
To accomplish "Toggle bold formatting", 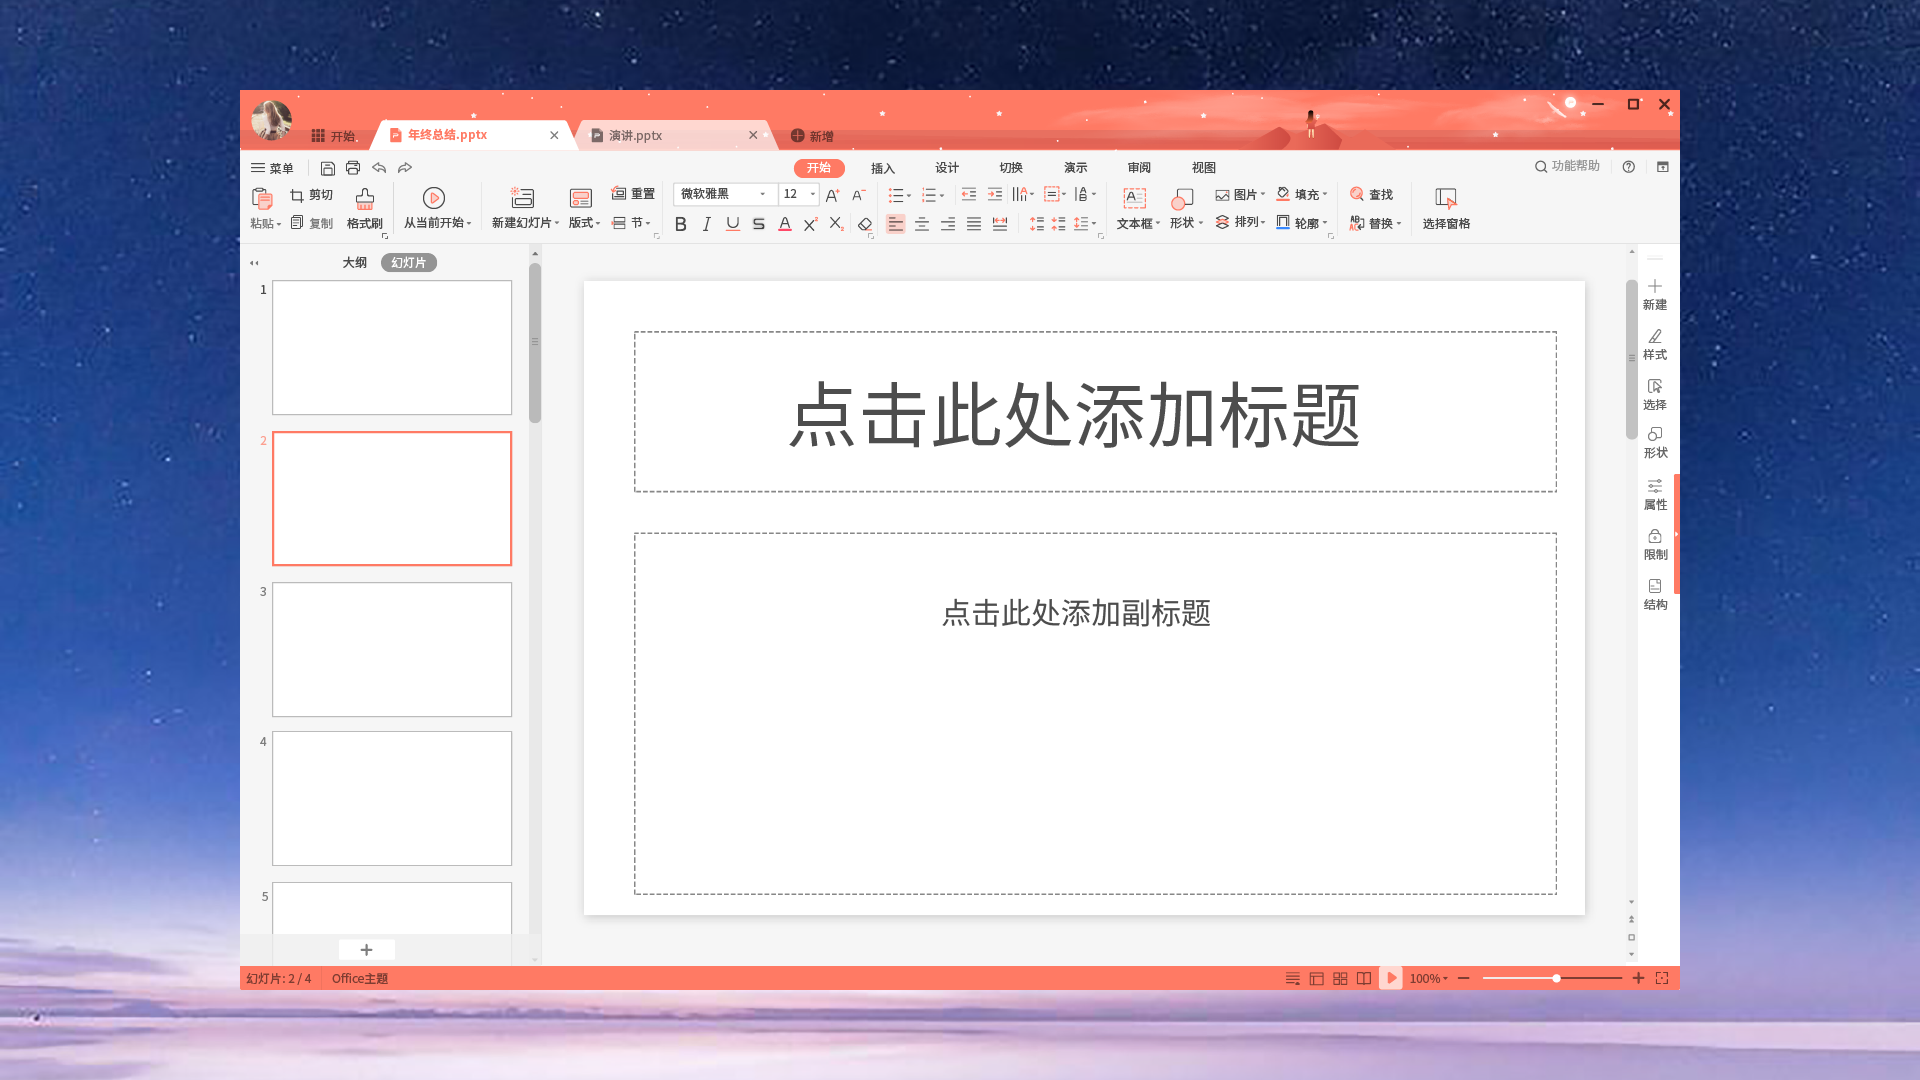I will pyautogui.click(x=681, y=224).
